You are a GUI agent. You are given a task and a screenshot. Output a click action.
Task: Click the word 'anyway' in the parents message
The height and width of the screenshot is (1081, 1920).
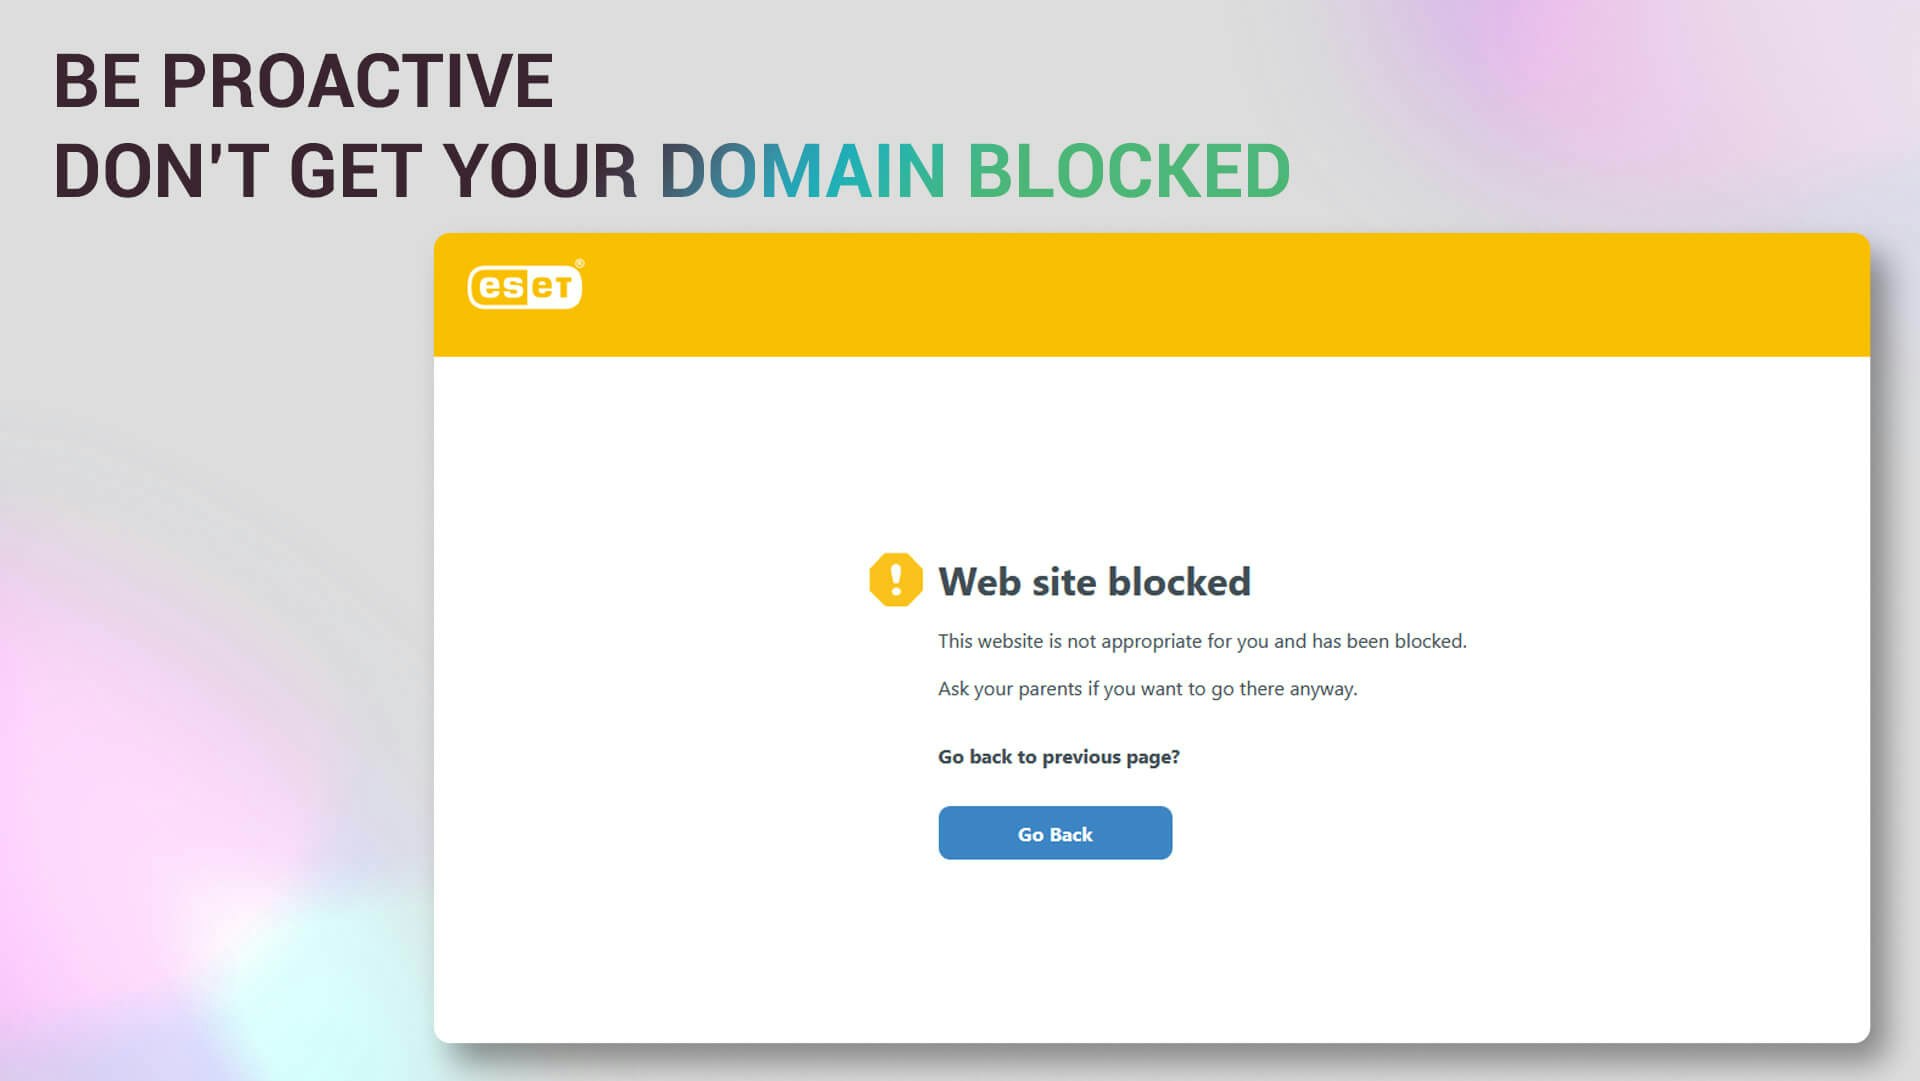1322,689
